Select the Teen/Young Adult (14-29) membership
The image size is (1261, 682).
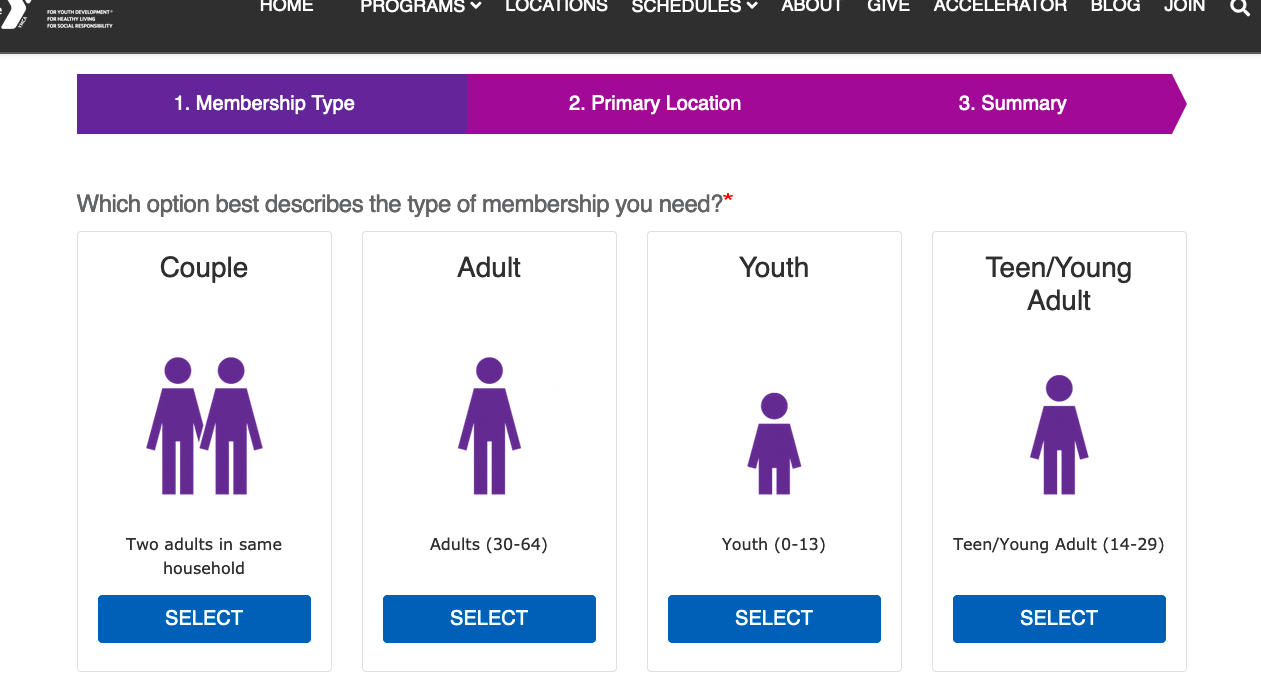pos(1059,618)
